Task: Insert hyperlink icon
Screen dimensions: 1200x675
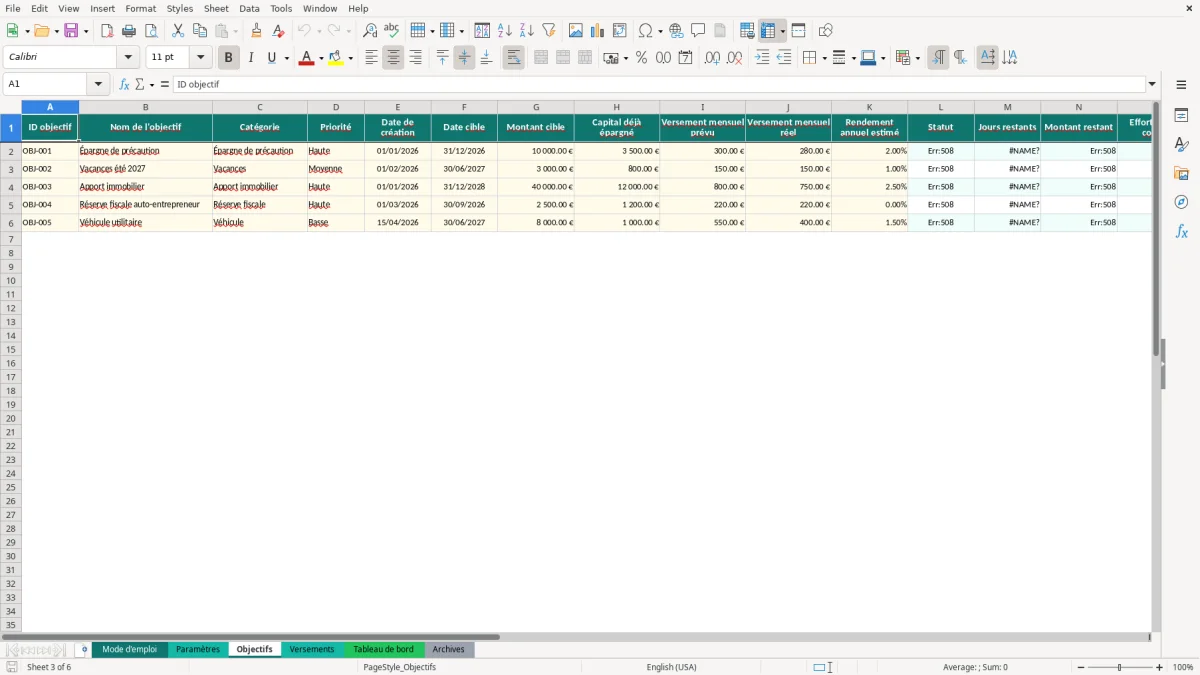Action: 676,31
